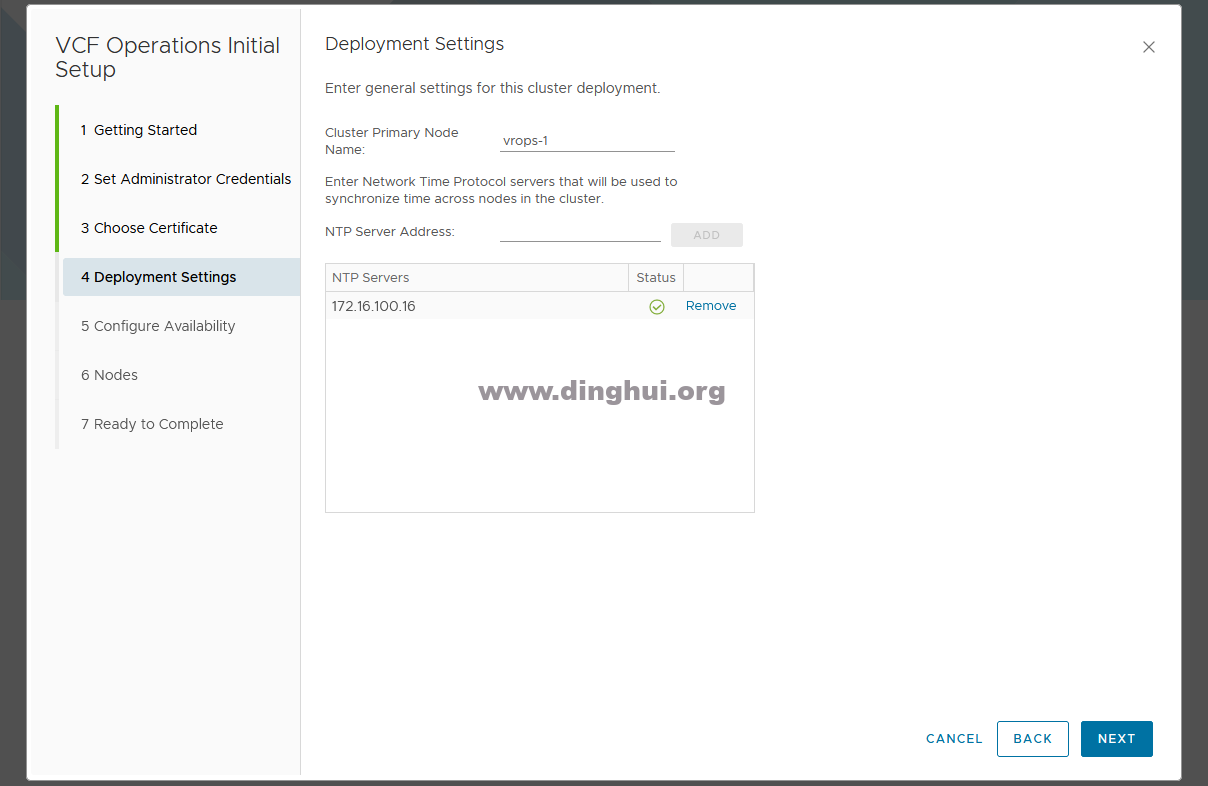Click the Deployment Settings page heading
The height and width of the screenshot is (786, 1208).
(x=415, y=44)
